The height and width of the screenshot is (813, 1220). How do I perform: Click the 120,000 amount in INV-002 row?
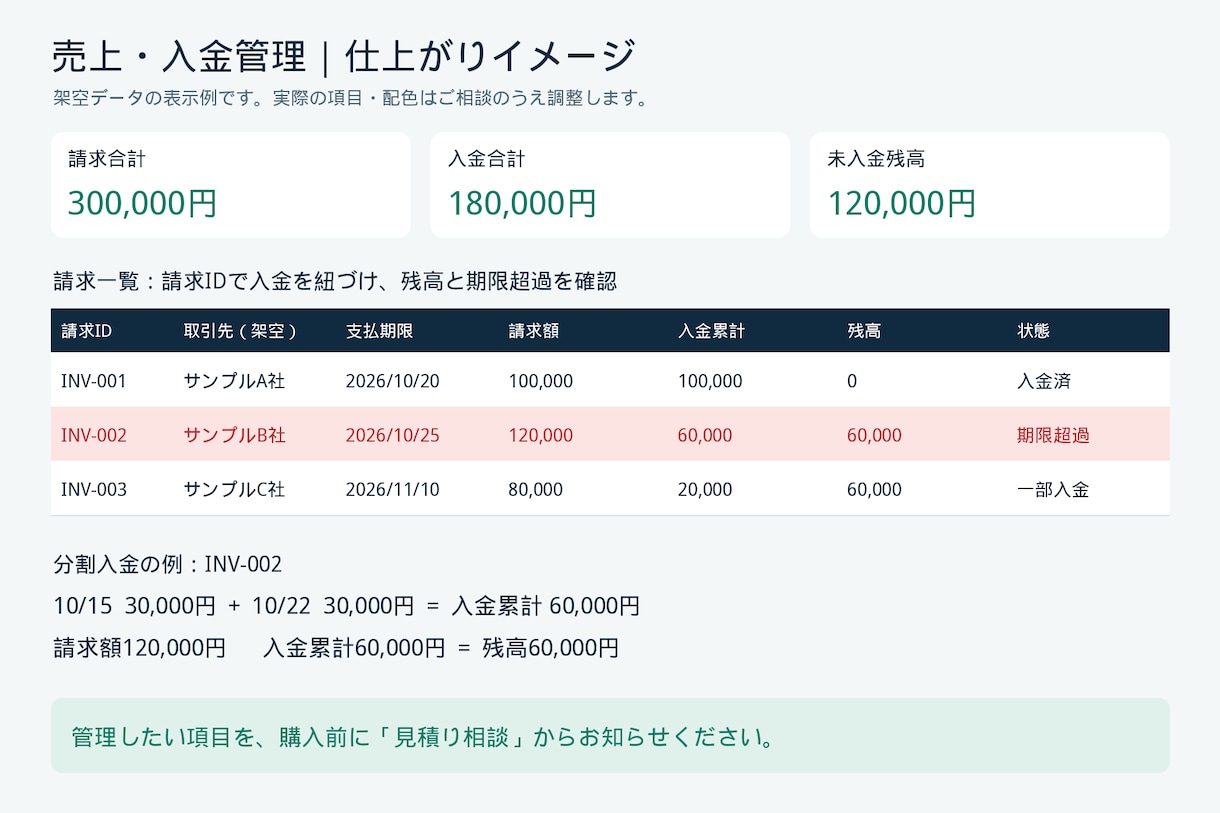541,435
